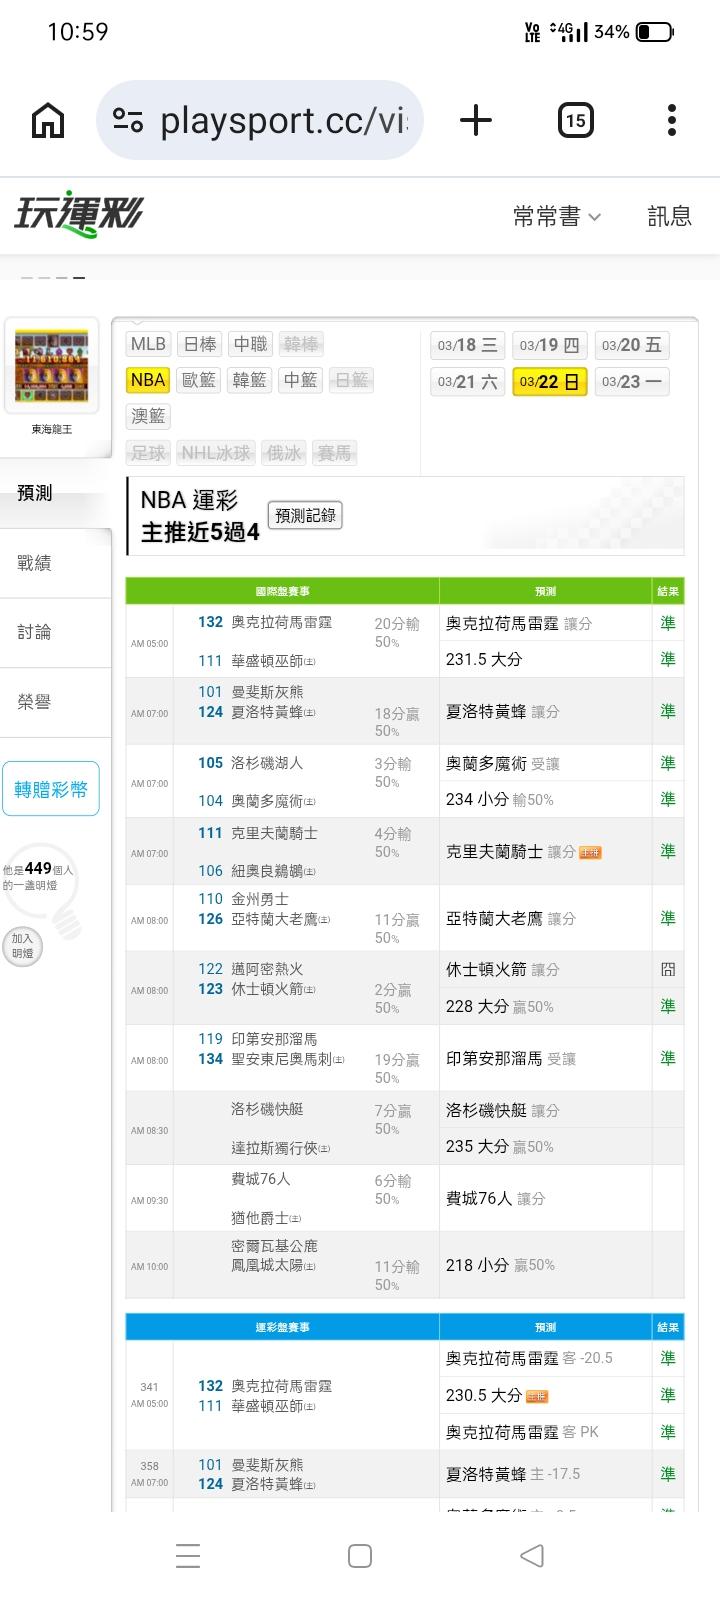Select the MLB league tab
This screenshot has height=1600, width=720.
coord(148,344)
